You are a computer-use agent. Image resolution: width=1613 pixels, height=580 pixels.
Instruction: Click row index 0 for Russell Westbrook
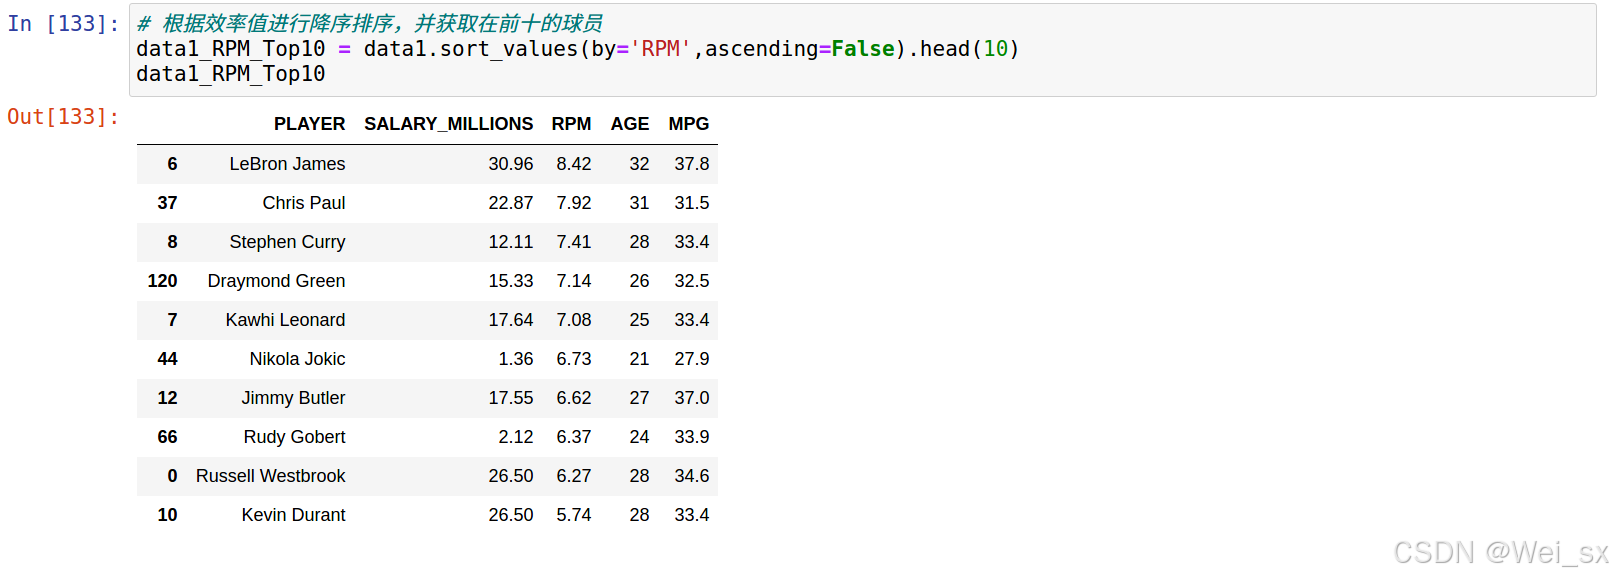click(x=172, y=476)
